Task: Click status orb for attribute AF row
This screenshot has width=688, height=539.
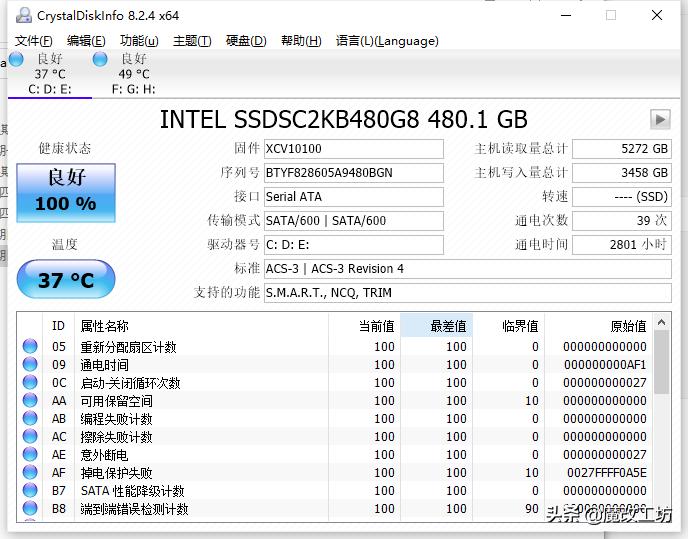Action: click(x=30, y=473)
